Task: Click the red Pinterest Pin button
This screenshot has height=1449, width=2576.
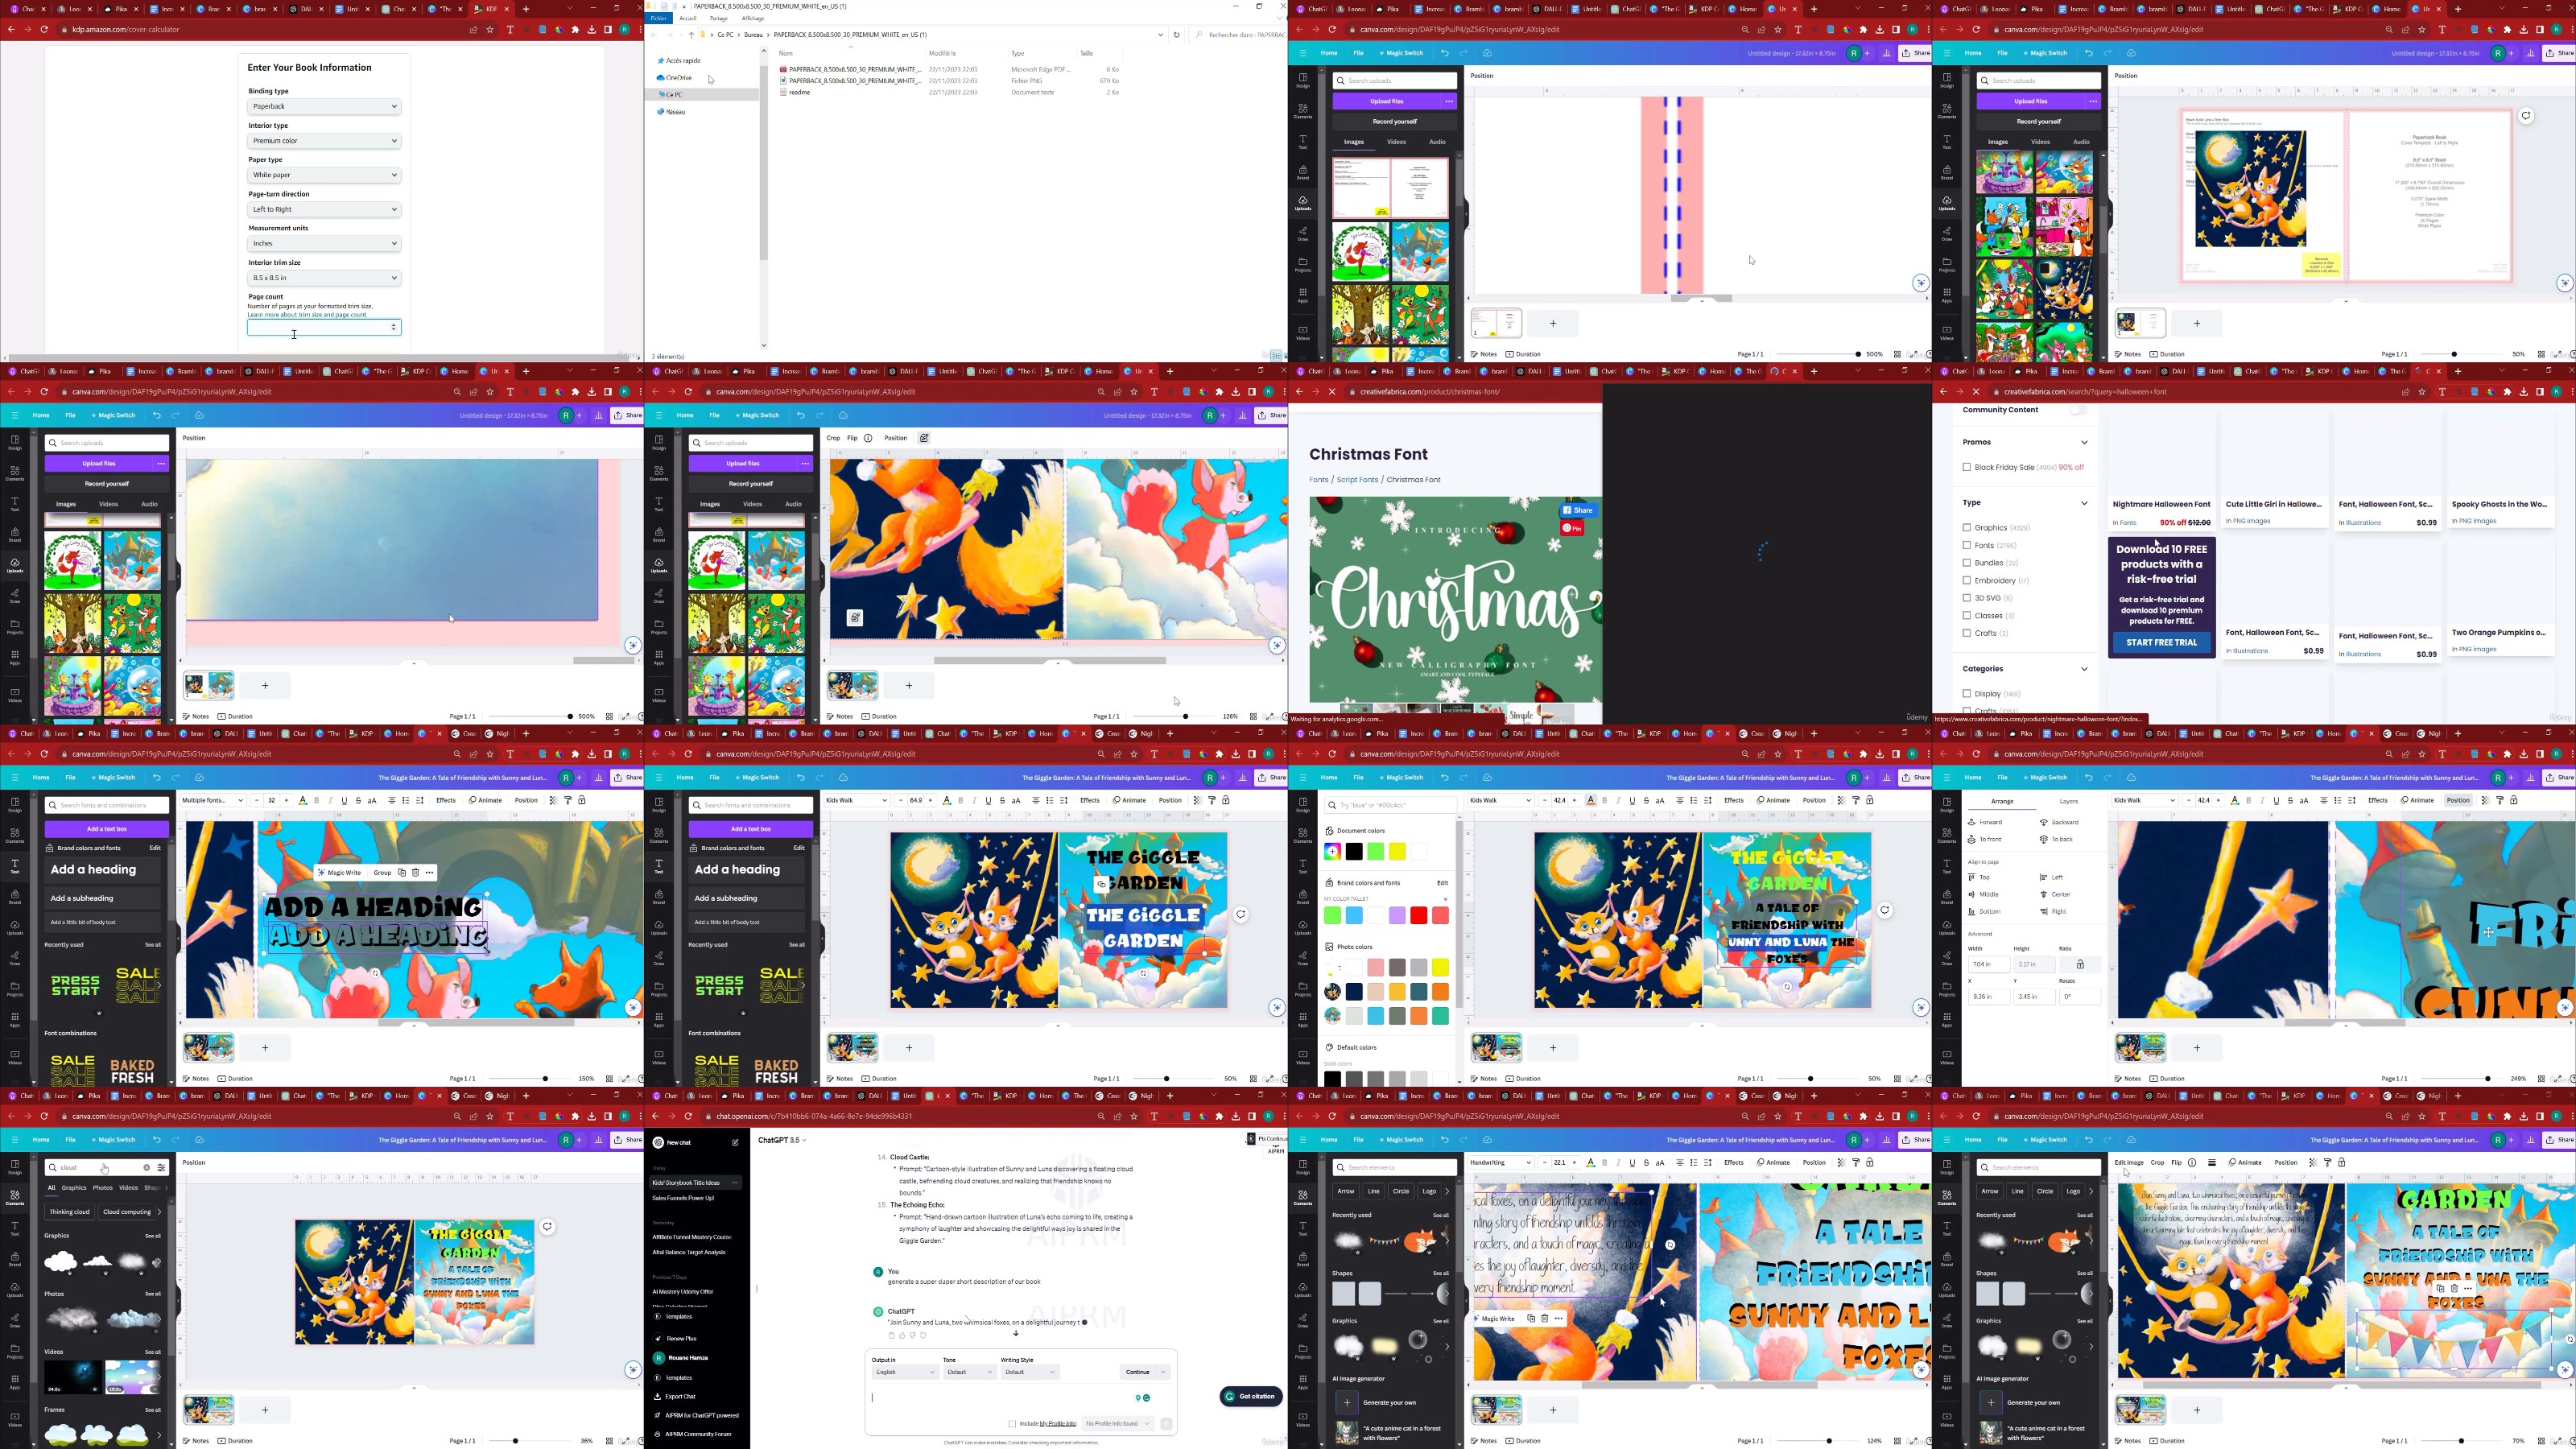Action: click(1573, 529)
